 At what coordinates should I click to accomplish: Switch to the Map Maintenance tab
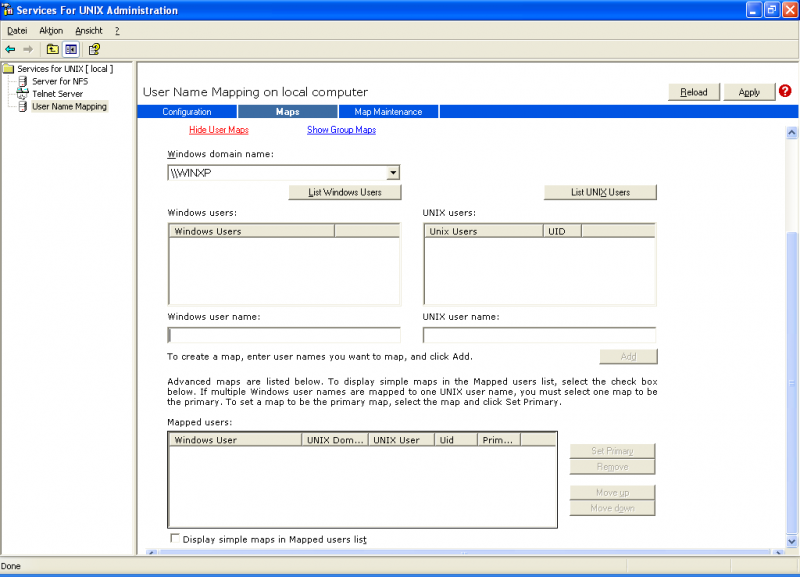388,112
